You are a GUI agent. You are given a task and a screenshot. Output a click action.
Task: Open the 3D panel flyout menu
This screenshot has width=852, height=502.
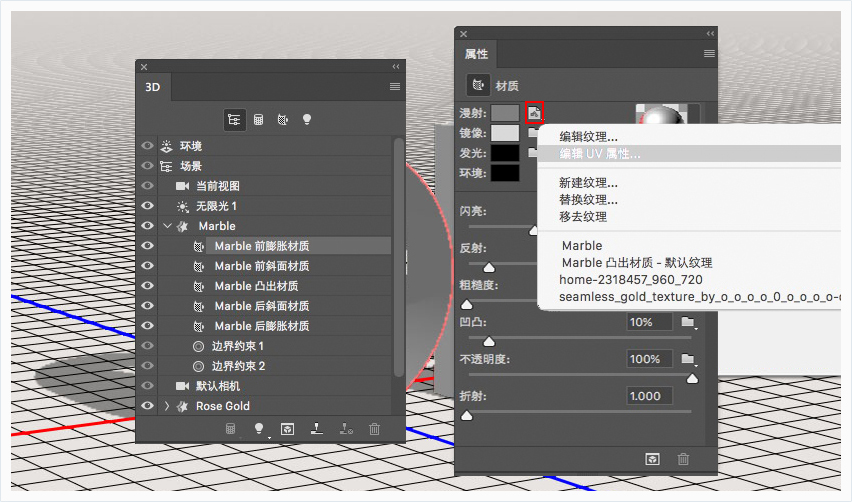(x=395, y=86)
